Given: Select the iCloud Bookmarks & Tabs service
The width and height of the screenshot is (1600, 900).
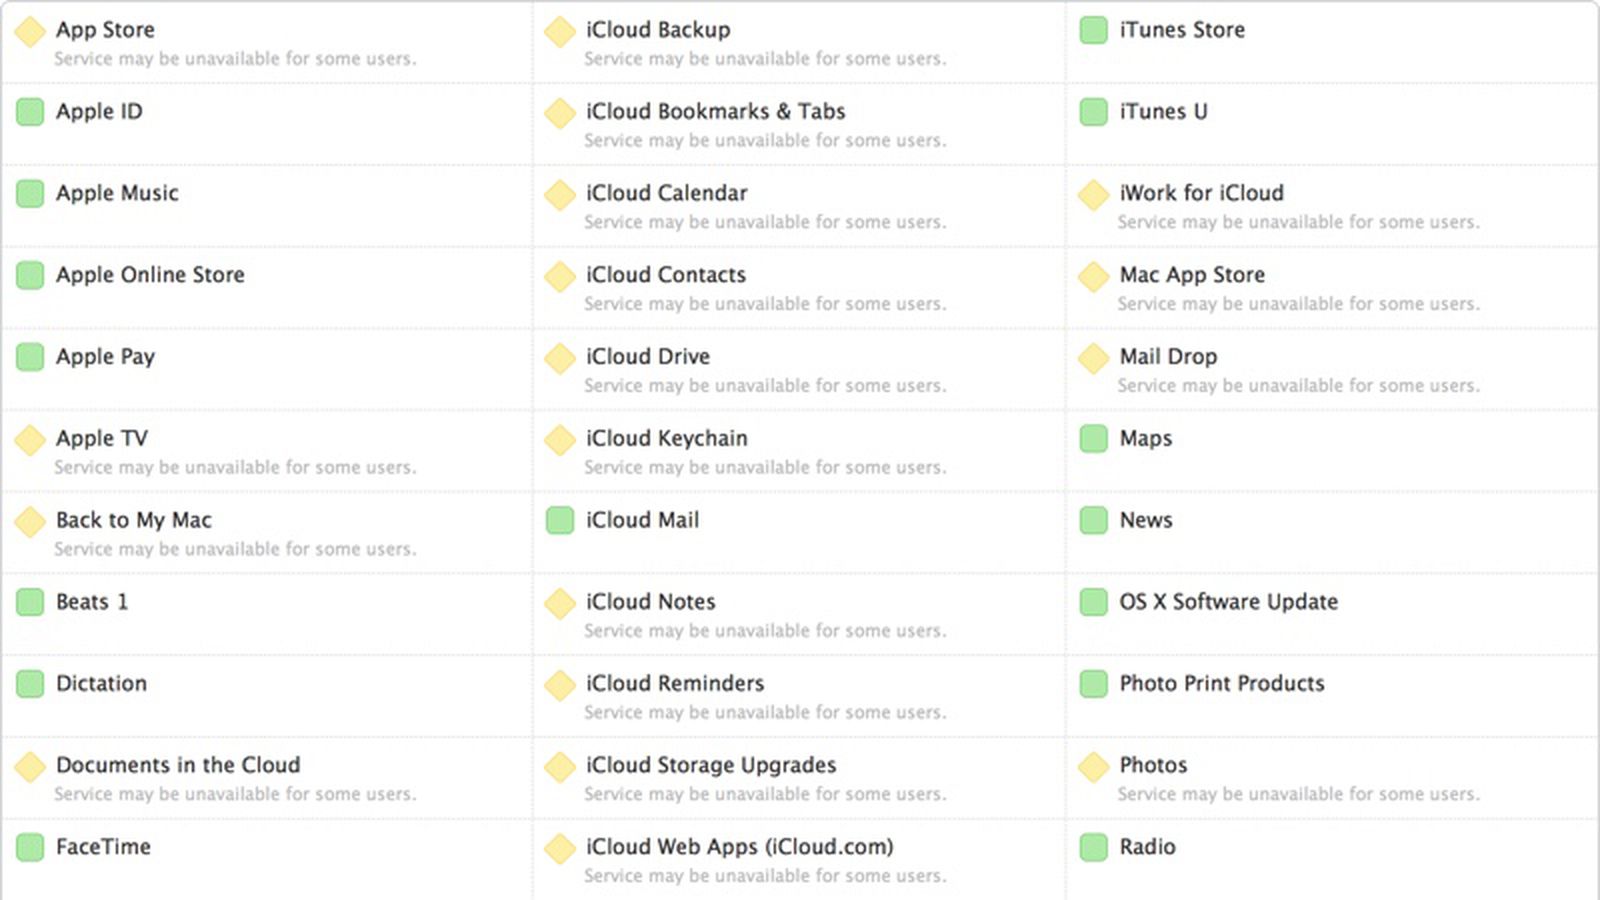Looking at the screenshot, I should pyautogui.click(x=714, y=112).
